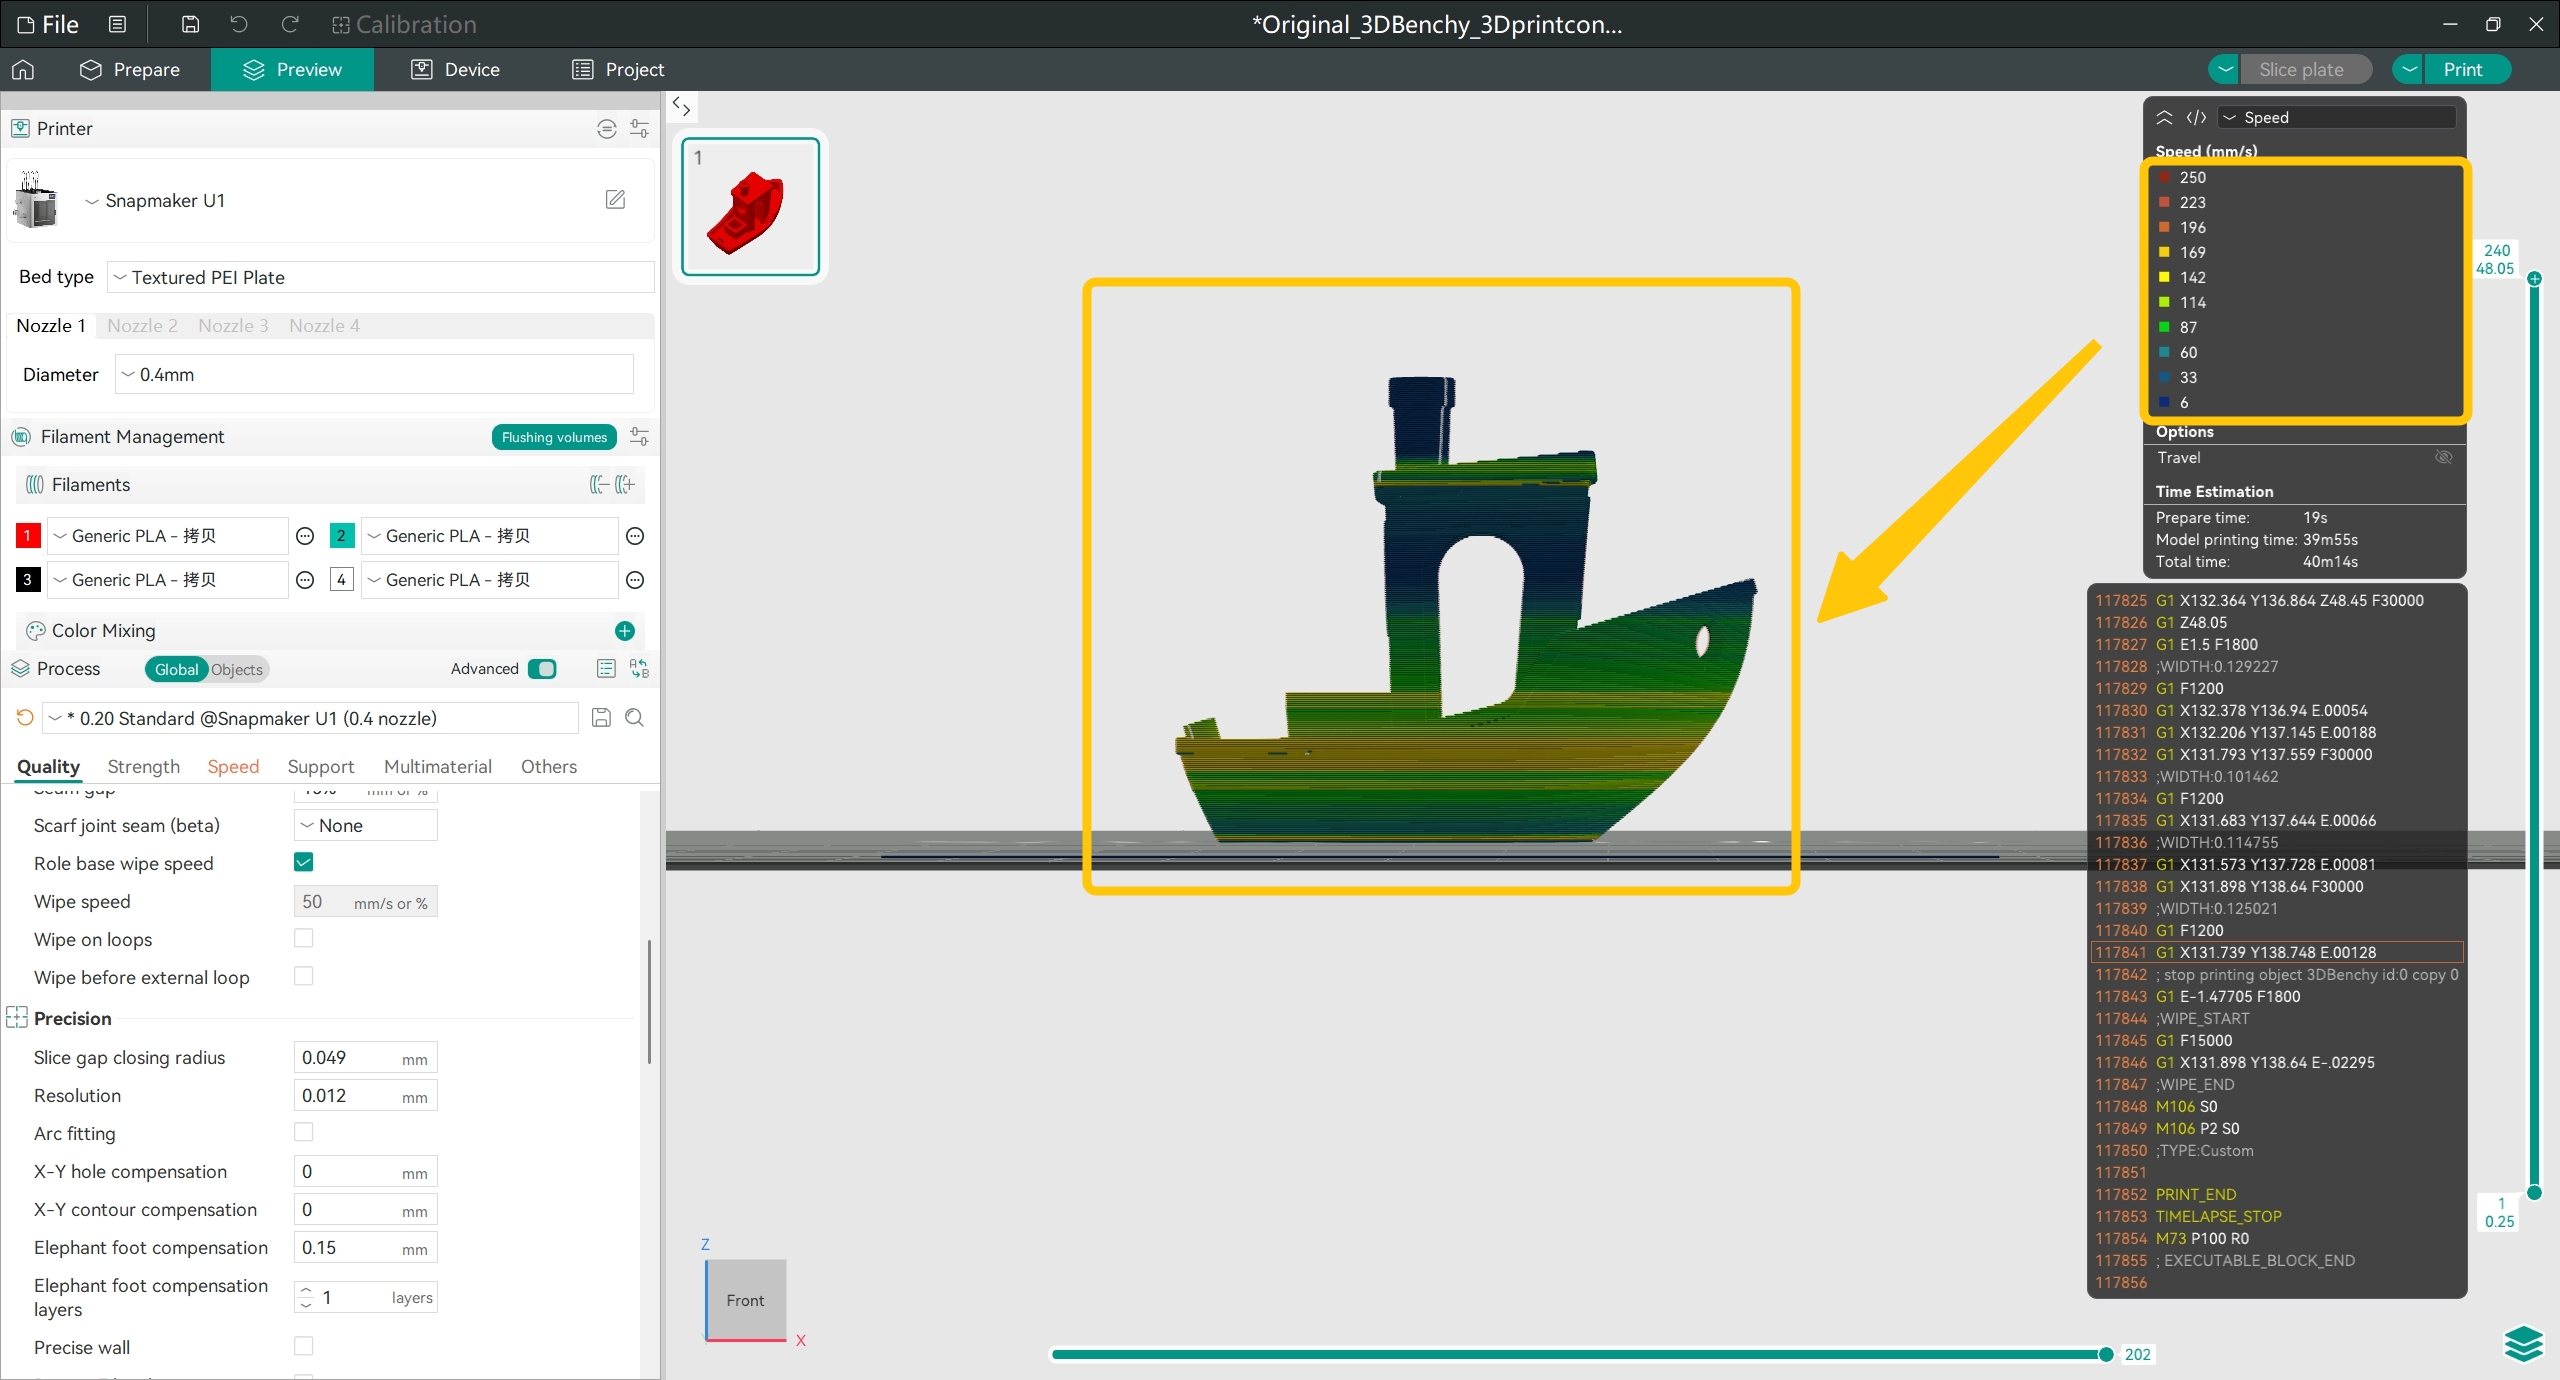This screenshot has width=2560, height=1380.
Task: Click the compare presets icon
Action: point(639,669)
